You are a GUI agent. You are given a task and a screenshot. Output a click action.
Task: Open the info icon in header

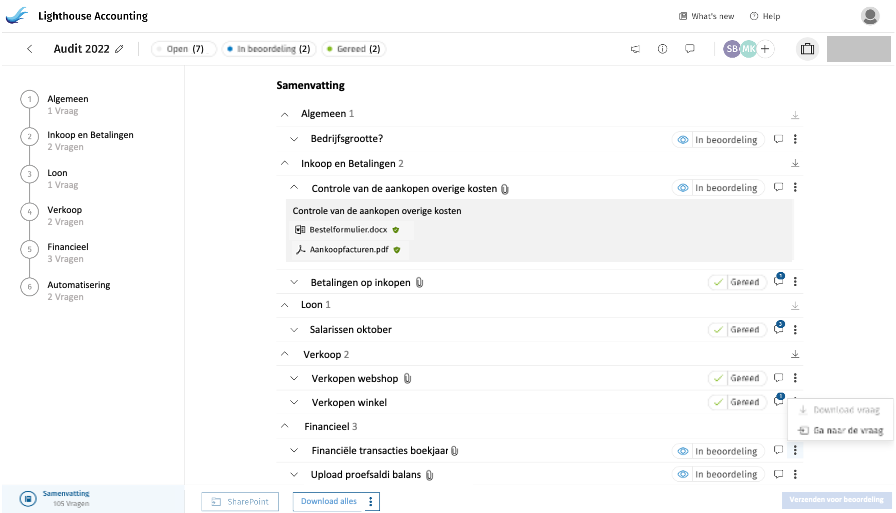(x=662, y=49)
